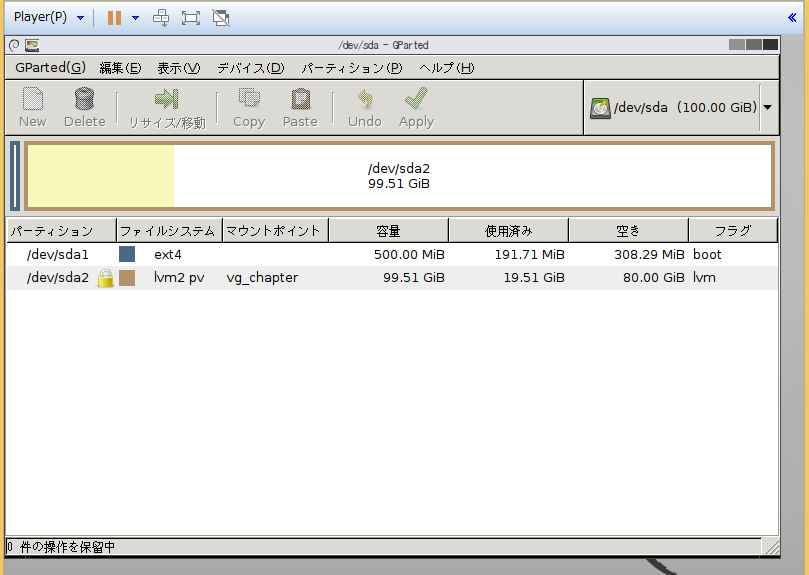The image size is (809, 575).
Task: Select /dev/sda2 block in the disk map
Action: point(399,176)
